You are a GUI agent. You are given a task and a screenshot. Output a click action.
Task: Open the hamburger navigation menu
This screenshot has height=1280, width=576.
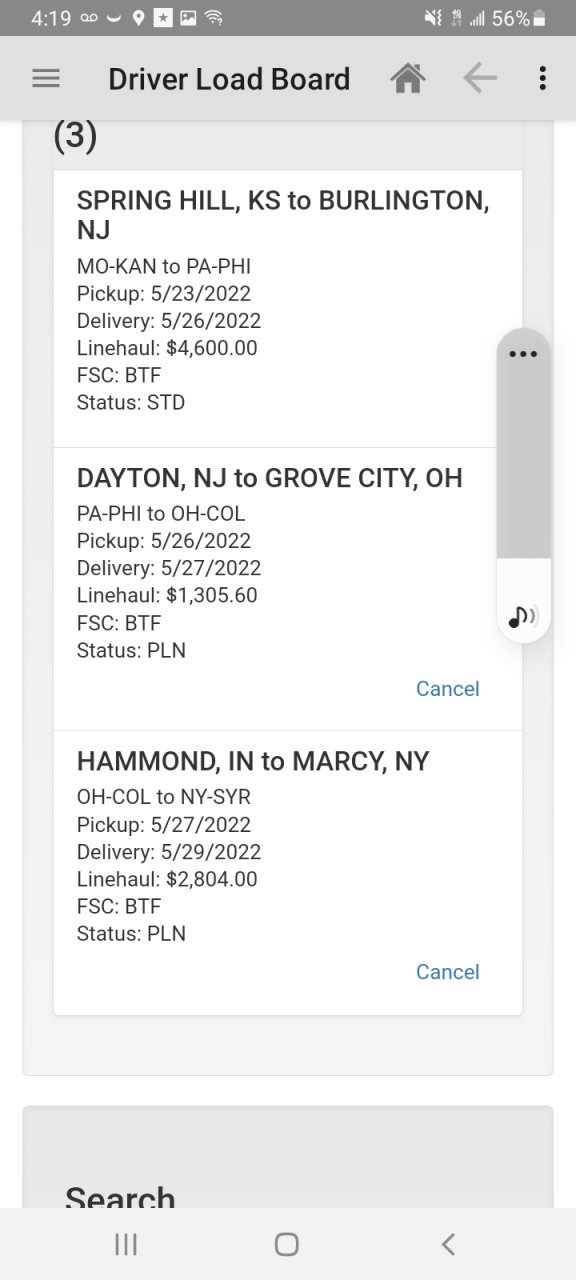coord(46,78)
